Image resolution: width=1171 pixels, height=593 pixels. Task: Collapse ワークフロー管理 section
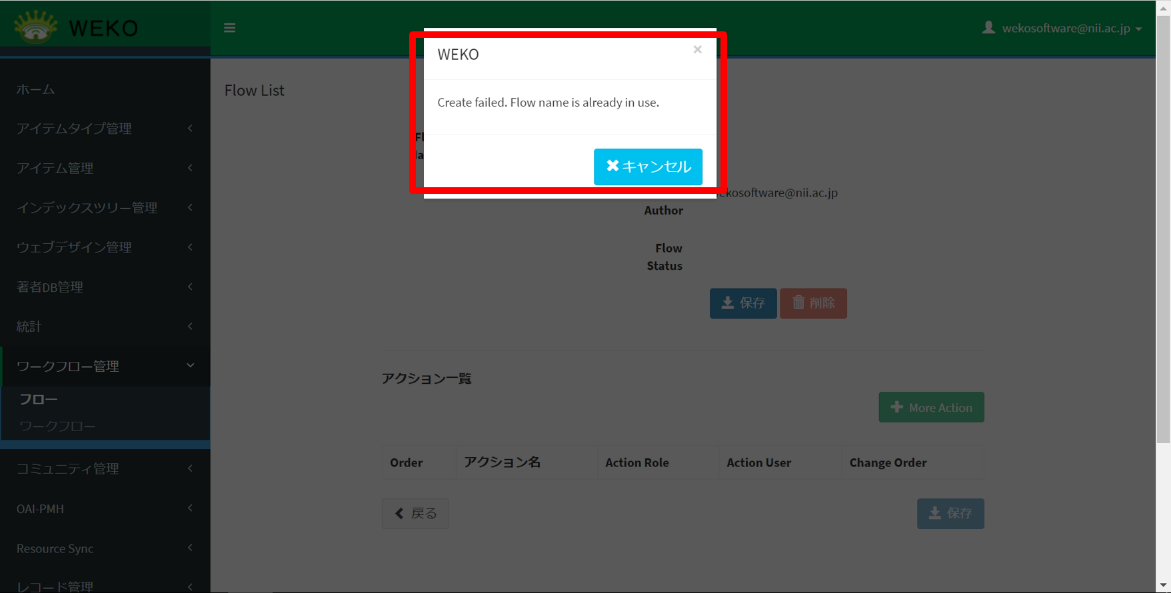pyautogui.click(x=104, y=367)
